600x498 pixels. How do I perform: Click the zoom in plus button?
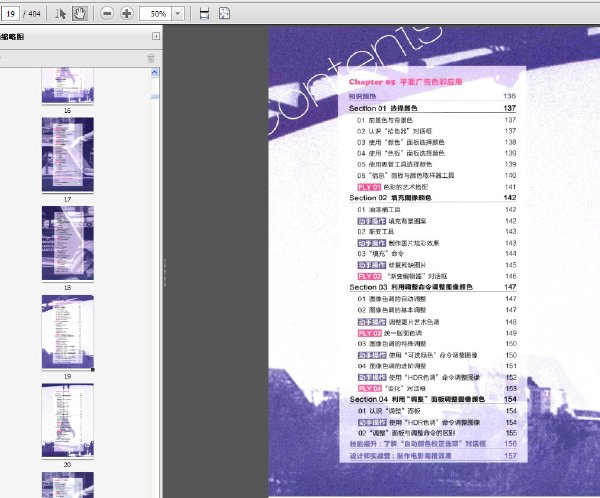(127, 14)
